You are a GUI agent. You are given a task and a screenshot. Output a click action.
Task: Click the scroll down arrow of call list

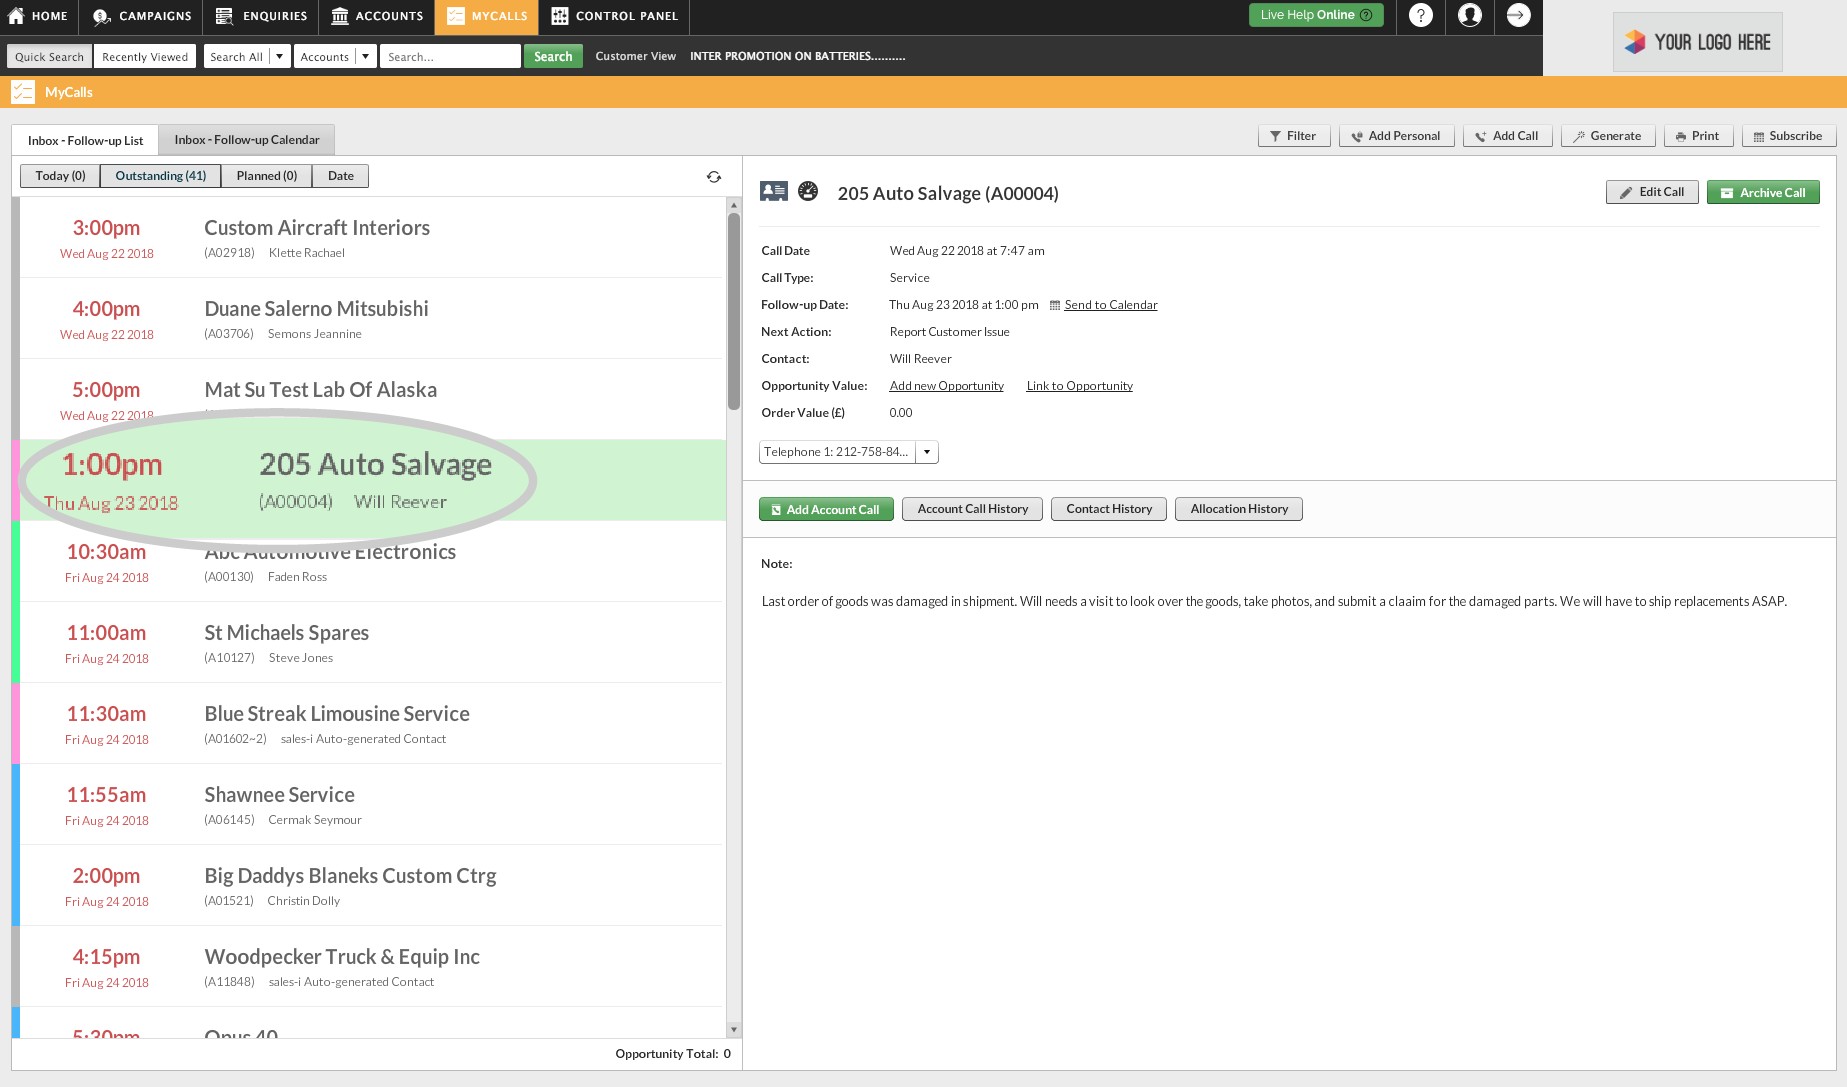click(734, 1029)
